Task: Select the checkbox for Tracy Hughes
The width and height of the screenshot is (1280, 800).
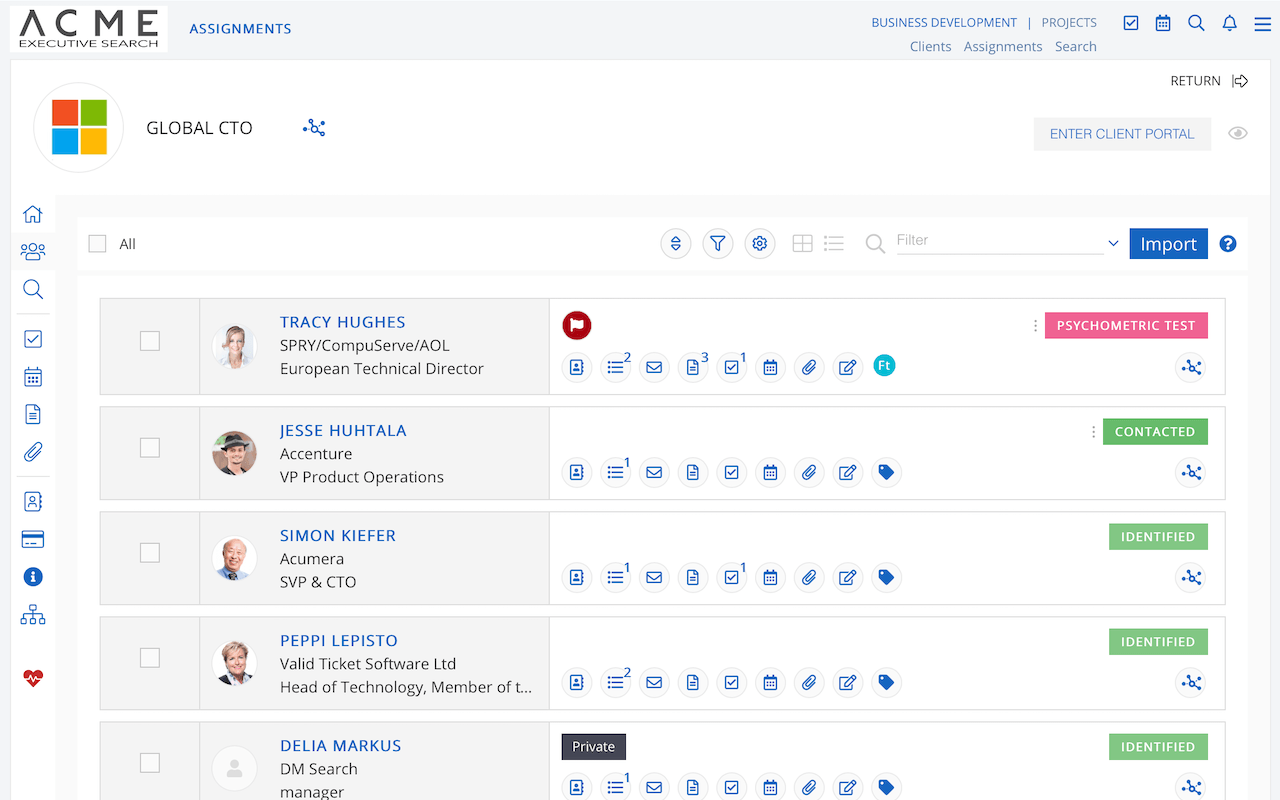Action: pyautogui.click(x=149, y=341)
